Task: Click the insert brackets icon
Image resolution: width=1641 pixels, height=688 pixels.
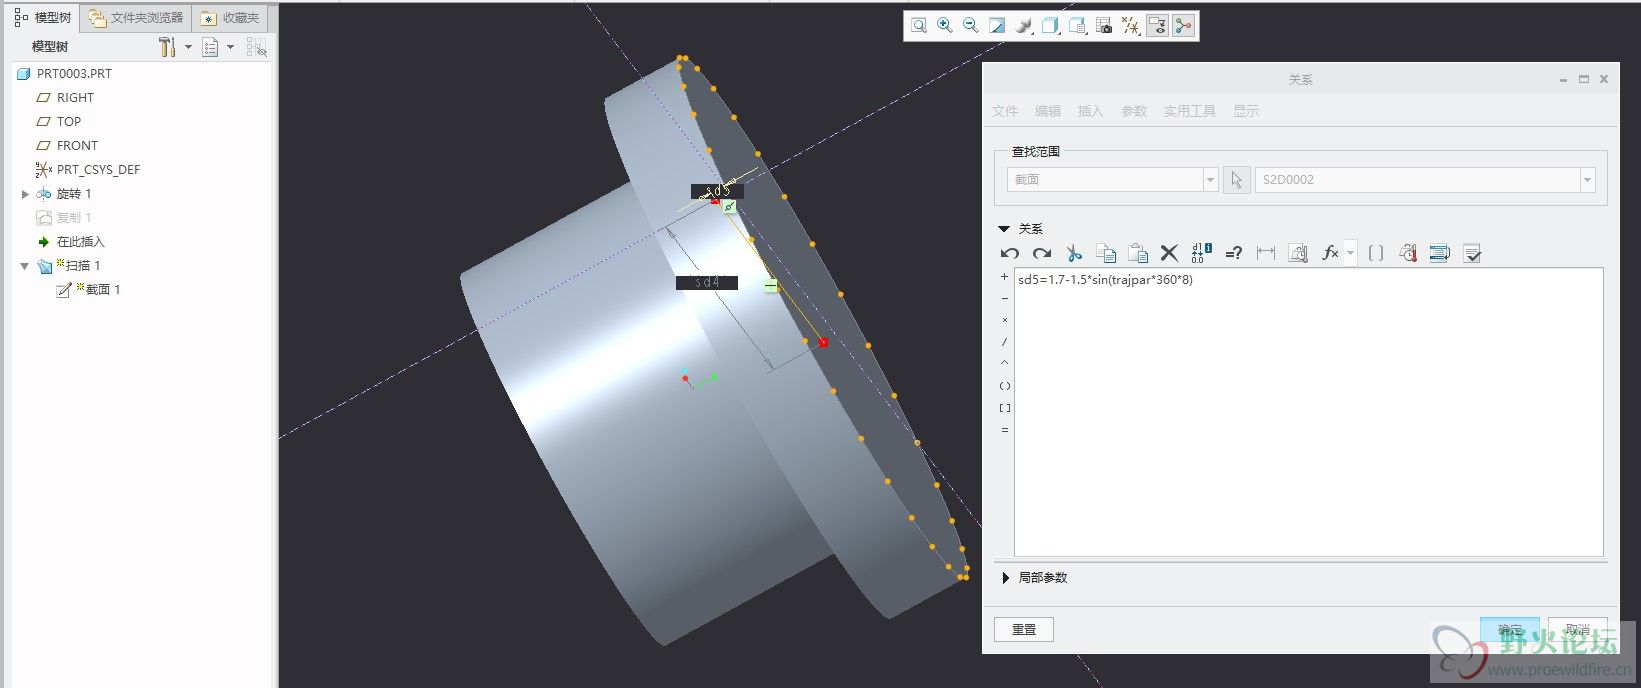Action: pos(1376,254)
